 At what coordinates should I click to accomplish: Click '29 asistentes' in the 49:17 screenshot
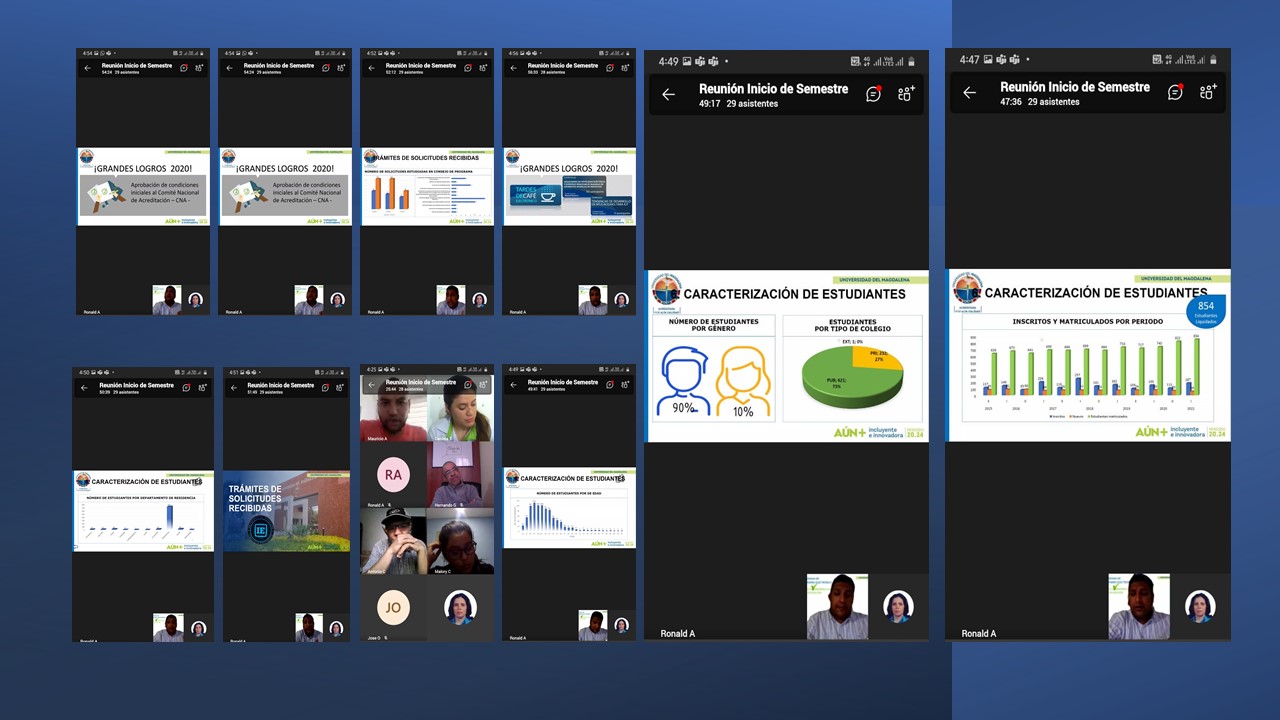(752, 104)
